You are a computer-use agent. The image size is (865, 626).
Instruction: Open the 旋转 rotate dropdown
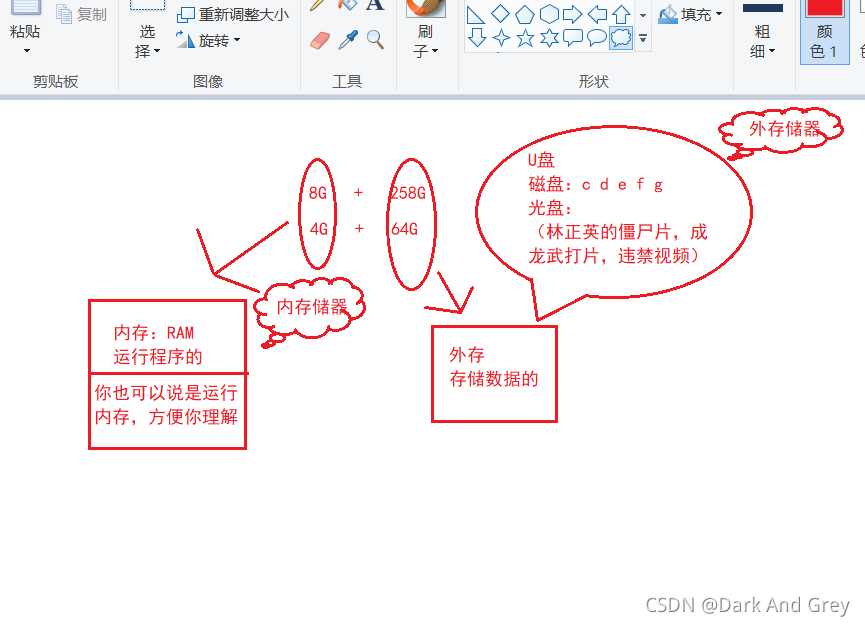tap(237, 40)
